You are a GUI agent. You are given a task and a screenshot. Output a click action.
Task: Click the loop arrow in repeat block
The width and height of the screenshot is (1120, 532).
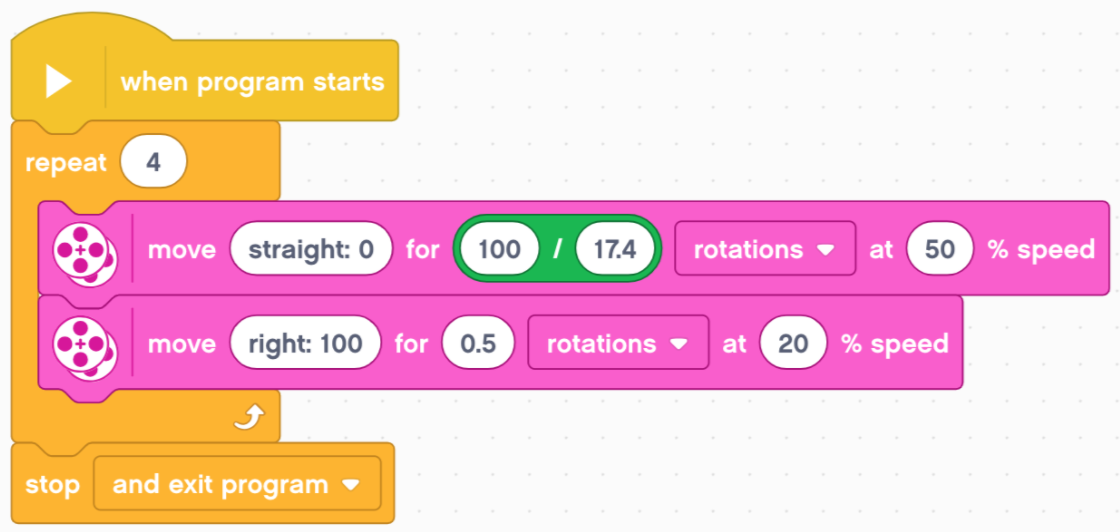pos(250,418)
